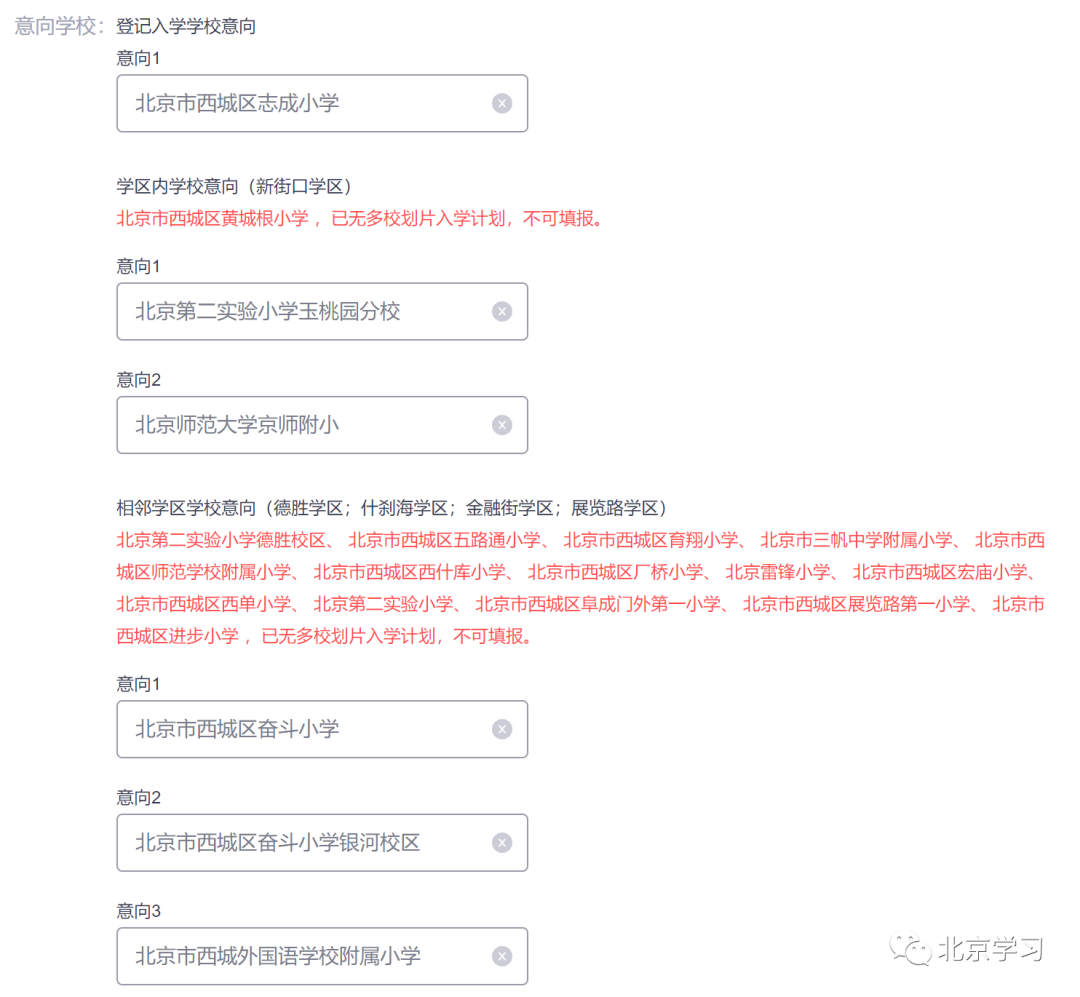Click the 意向1 label above 奋斗小学

point(138,683)
